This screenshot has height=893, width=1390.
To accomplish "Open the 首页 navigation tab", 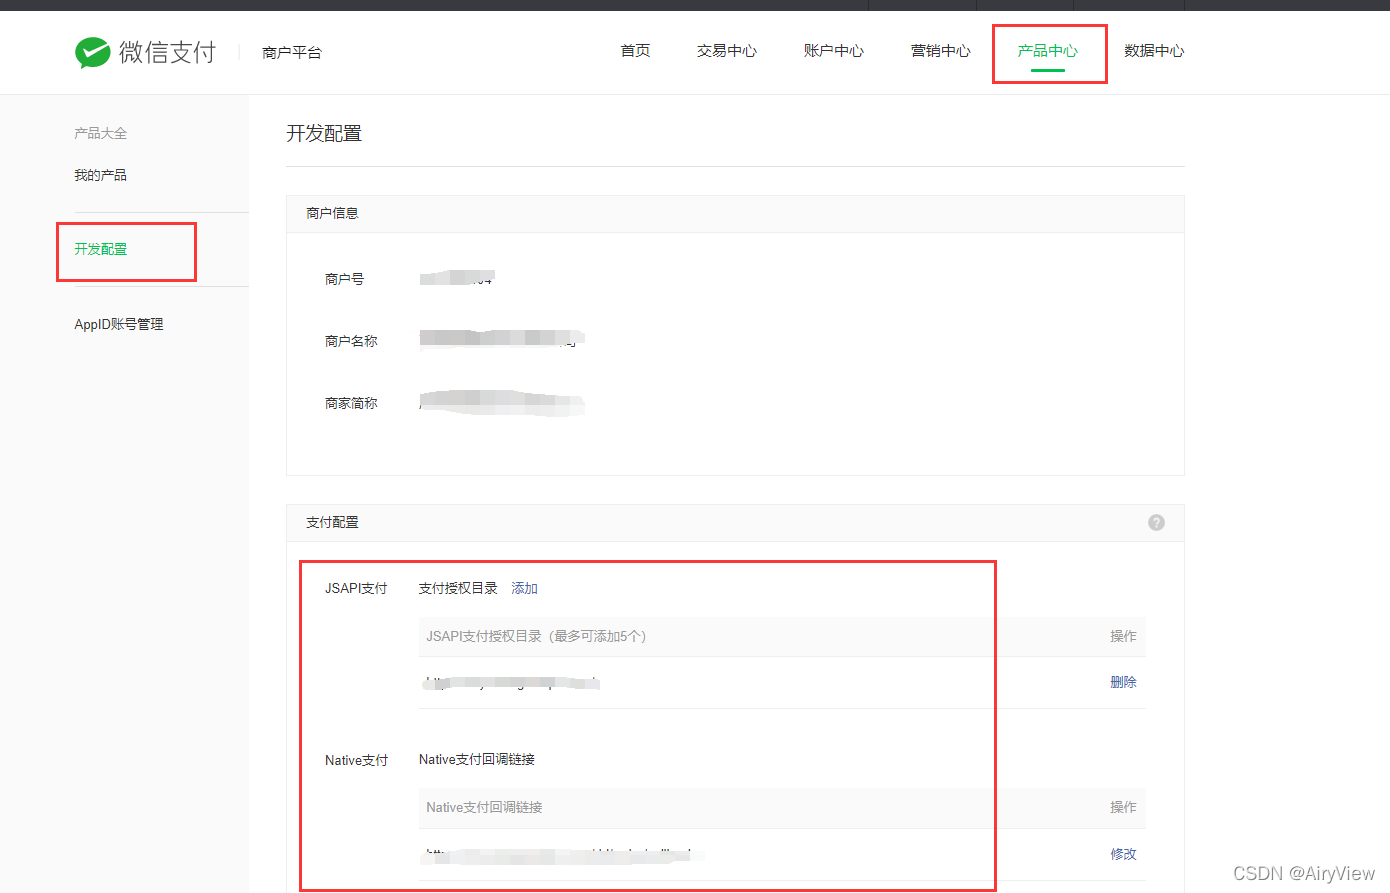I will (x=635, y=51).
